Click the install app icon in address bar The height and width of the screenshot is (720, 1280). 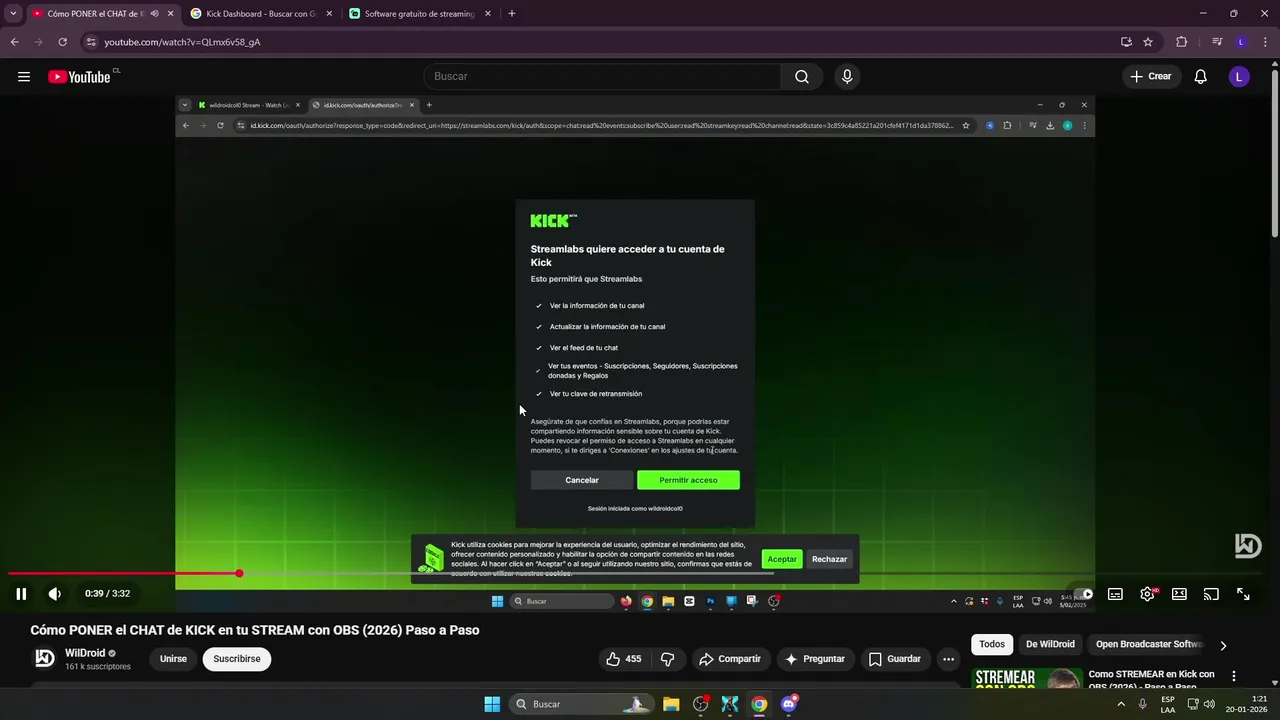pyautogui.click(x=1126, y=42)
